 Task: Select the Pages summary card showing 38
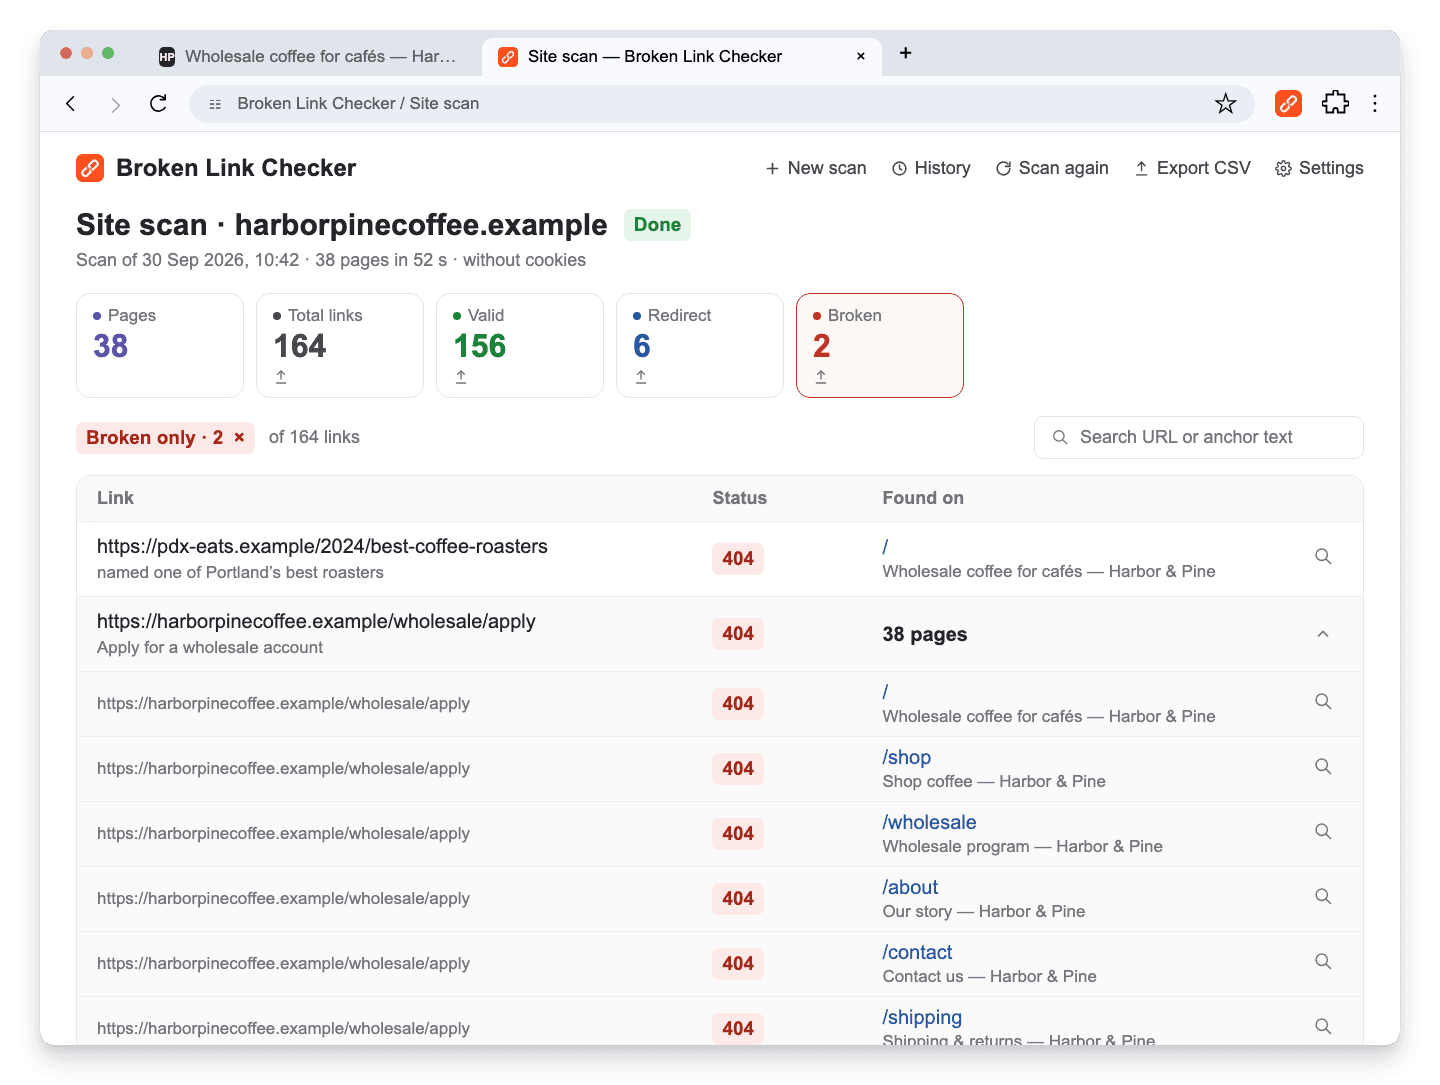(160, 345)
